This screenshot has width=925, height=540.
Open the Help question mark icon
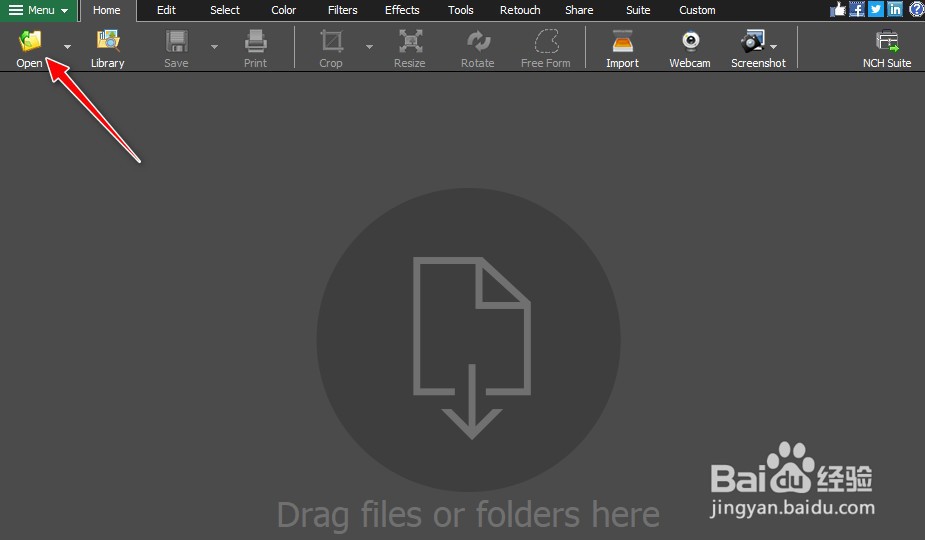(x=916, y=9)
